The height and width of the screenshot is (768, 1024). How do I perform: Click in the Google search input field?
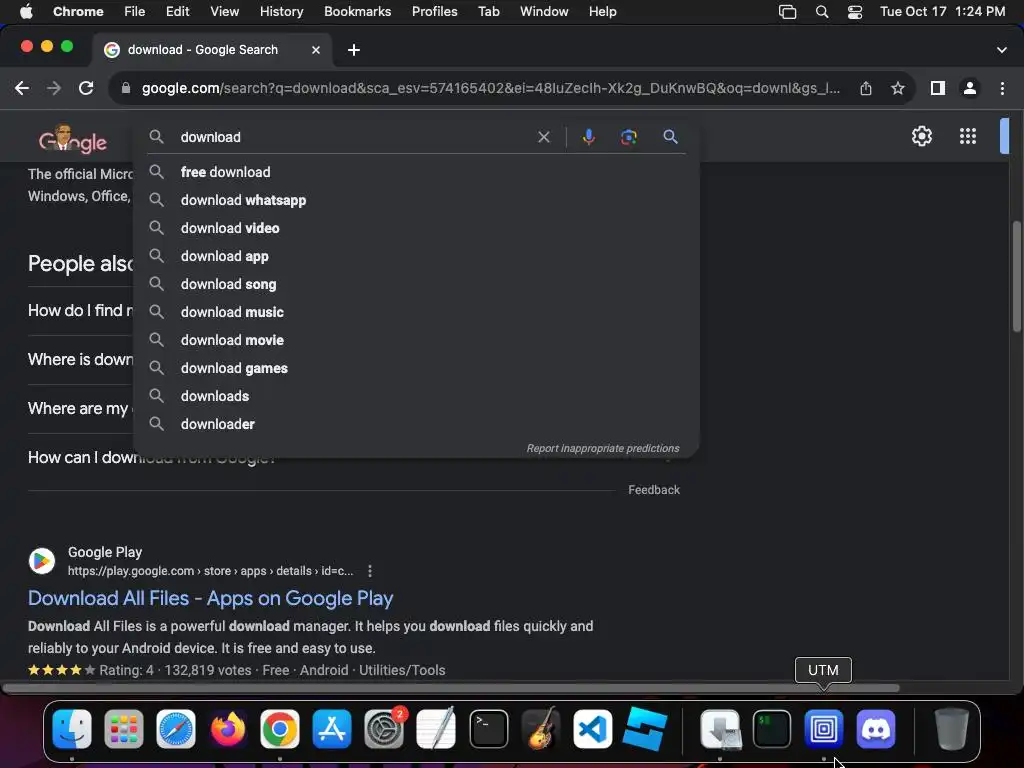pyautogui.click(x=353, y=137)
